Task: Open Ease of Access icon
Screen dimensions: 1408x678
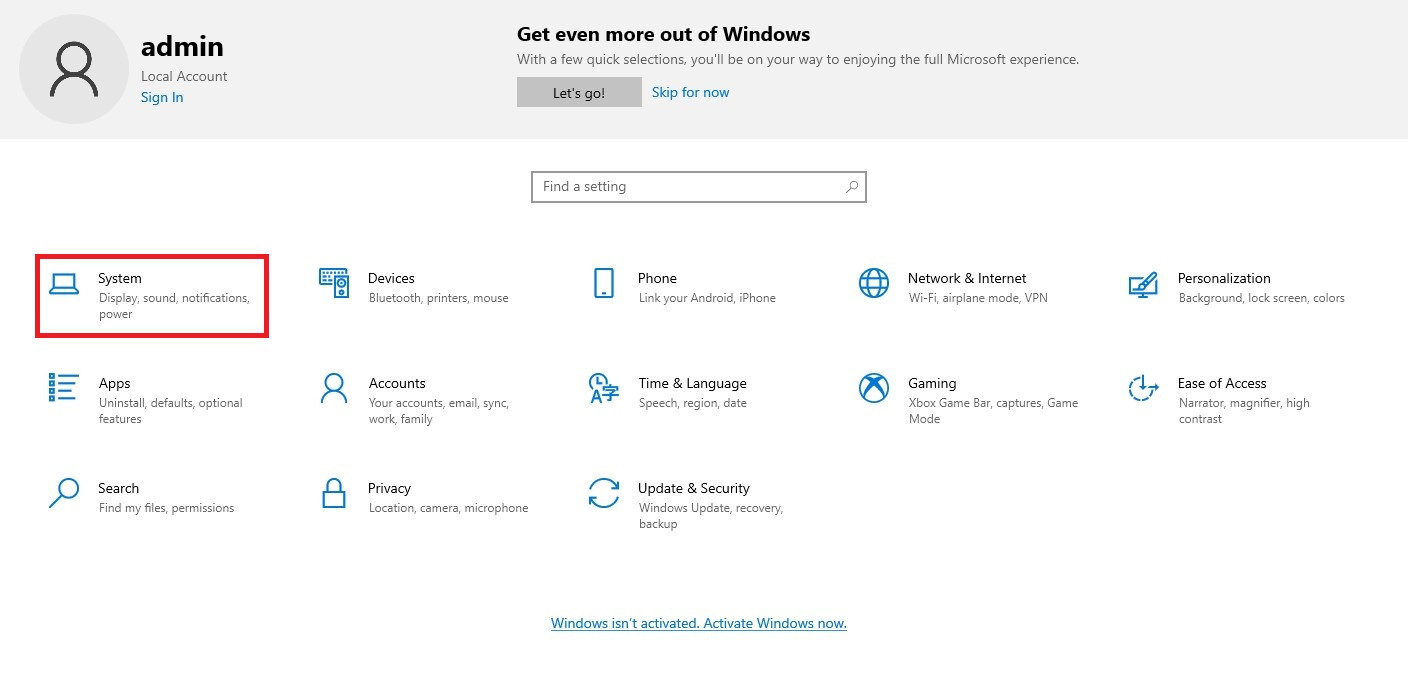Action: pos(1143,388)
